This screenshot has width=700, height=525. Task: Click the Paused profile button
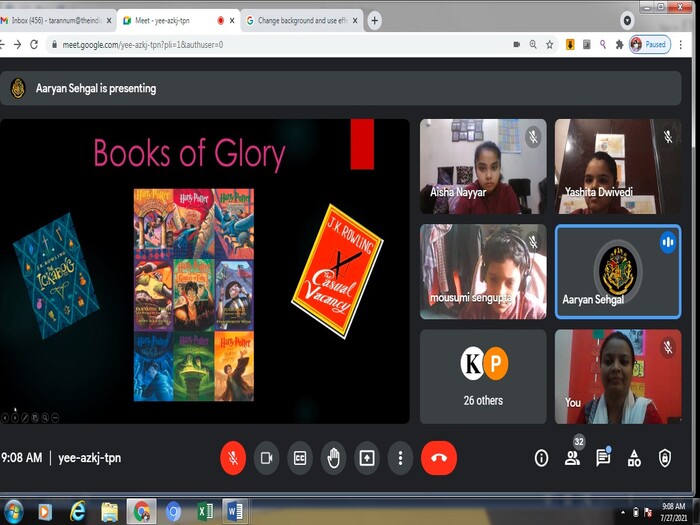click(x=650, y=44)
